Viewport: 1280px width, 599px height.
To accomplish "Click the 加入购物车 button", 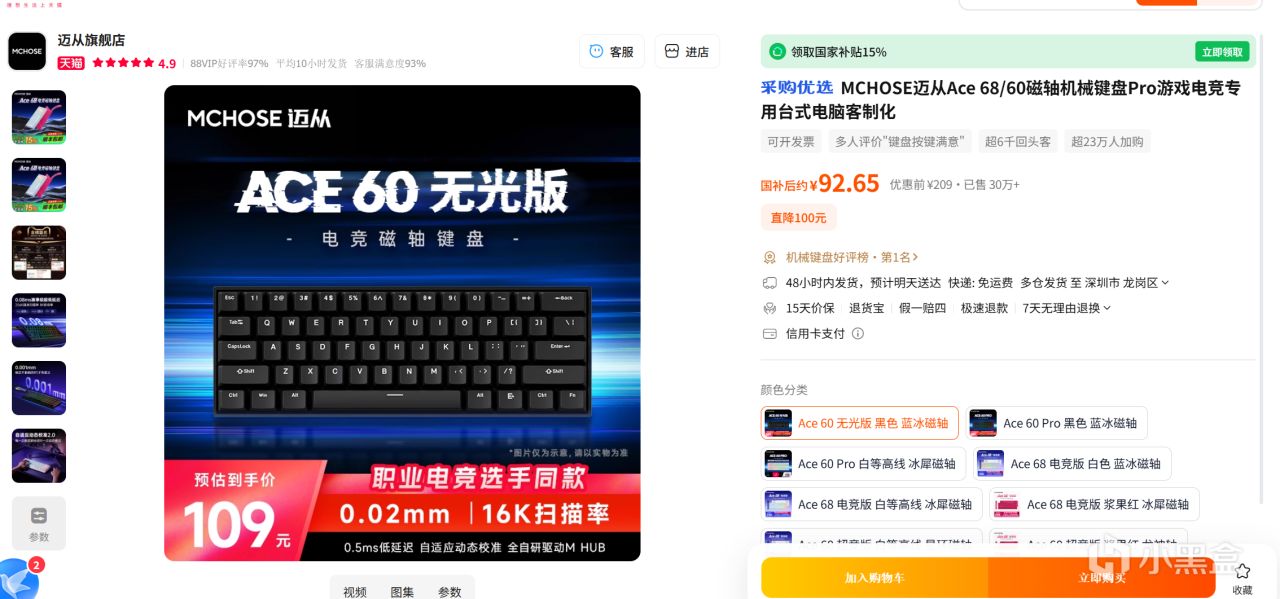I will pos(874,578).
